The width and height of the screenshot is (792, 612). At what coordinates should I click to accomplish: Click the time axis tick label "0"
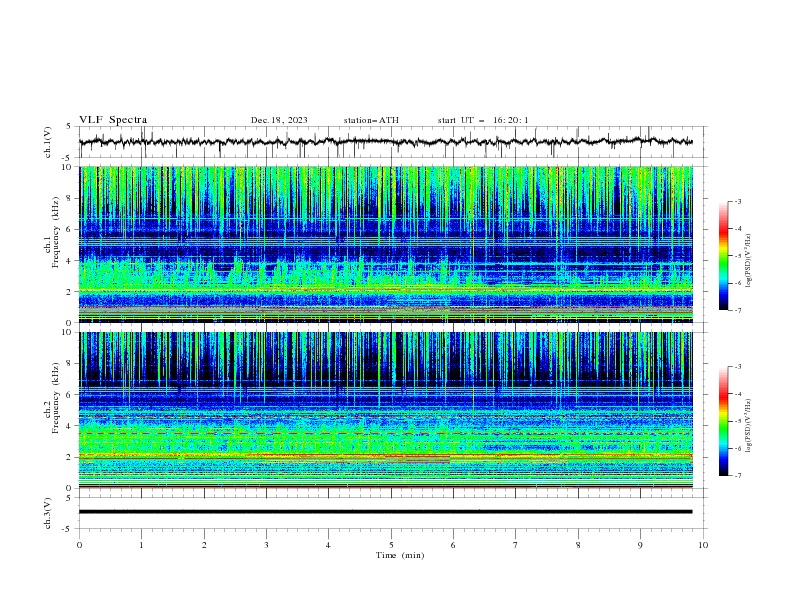[x=79, y=545]
